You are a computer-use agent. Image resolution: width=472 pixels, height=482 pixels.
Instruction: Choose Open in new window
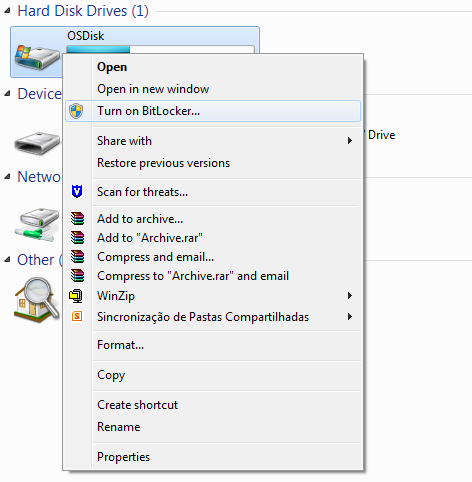click(213, 89)
